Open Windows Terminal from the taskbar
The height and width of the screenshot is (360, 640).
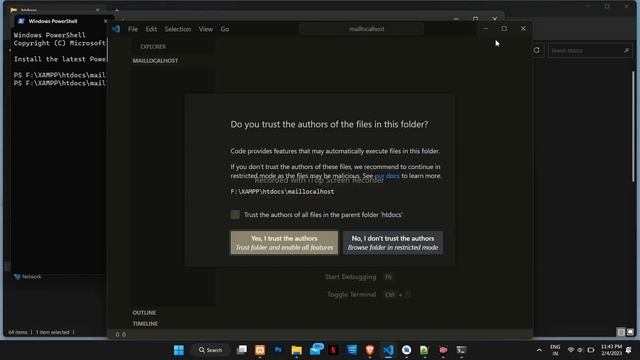click(461, 350)
